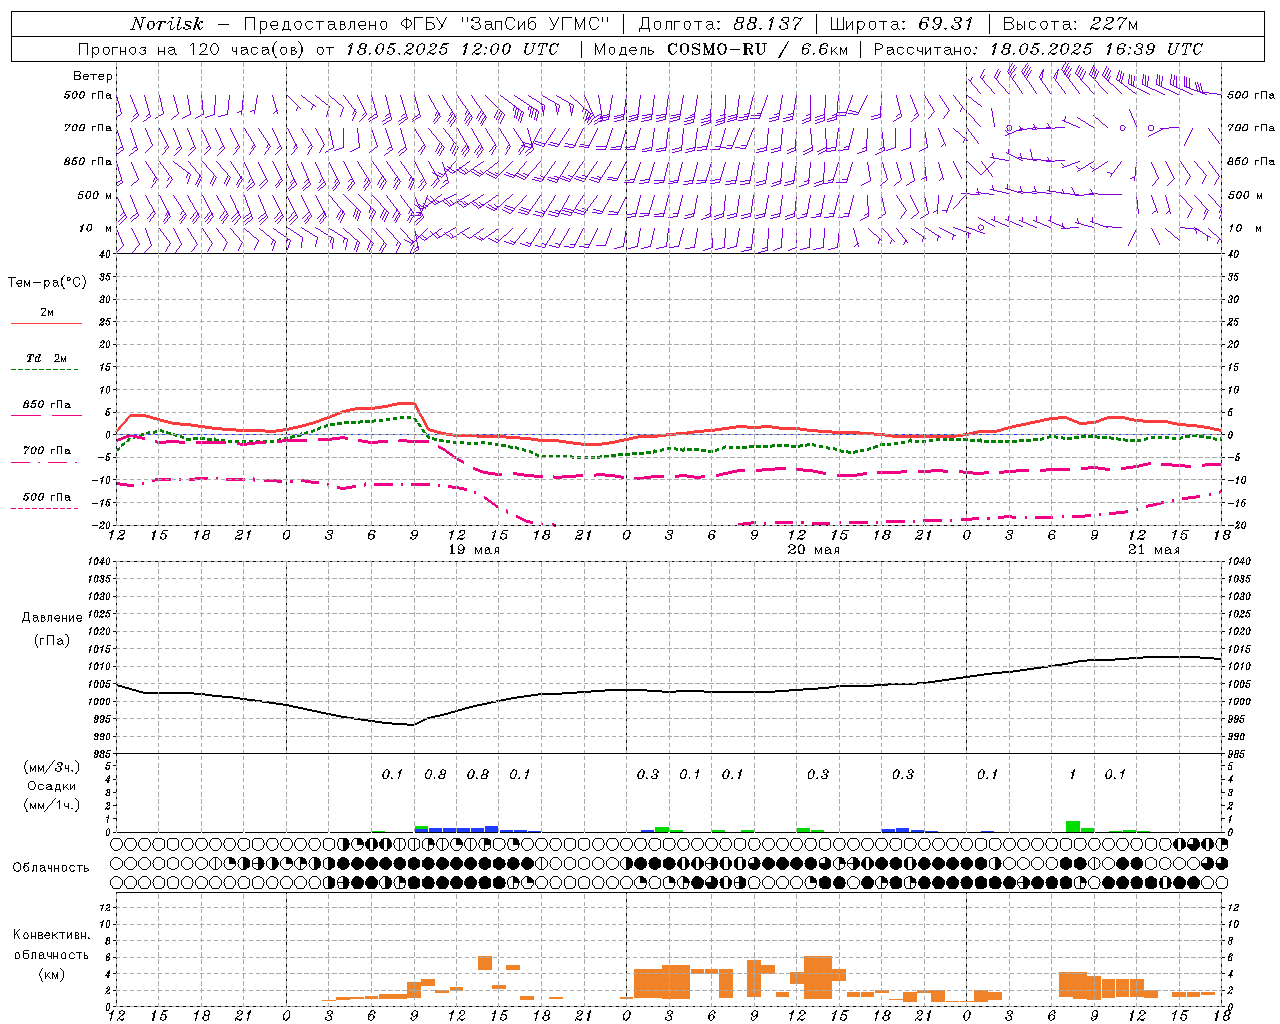
Task: Click the "500 гПа" temperature legend entry
Action: pos(47,497)
